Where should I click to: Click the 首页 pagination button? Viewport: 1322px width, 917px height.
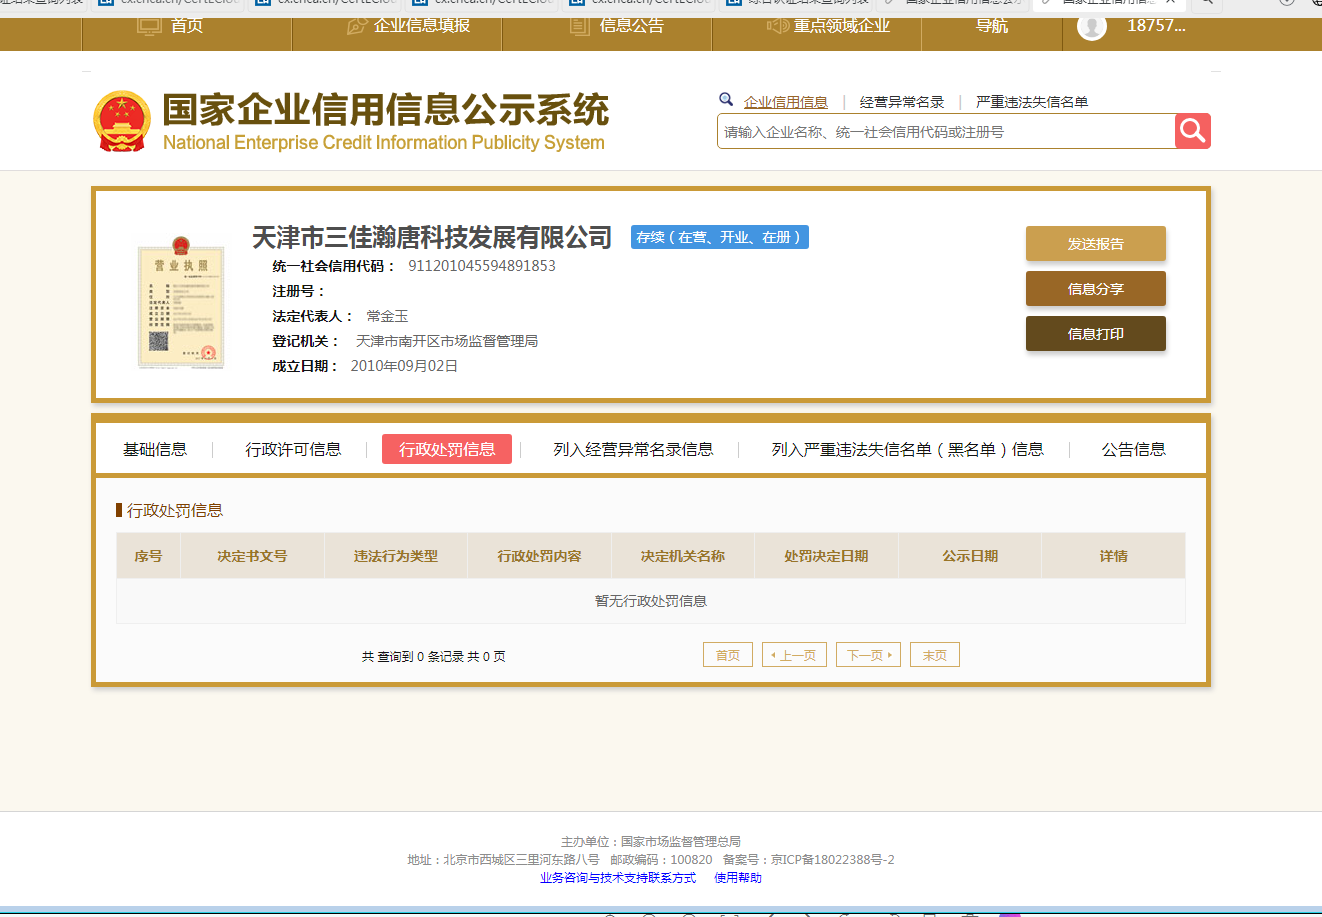click(728, 655)
